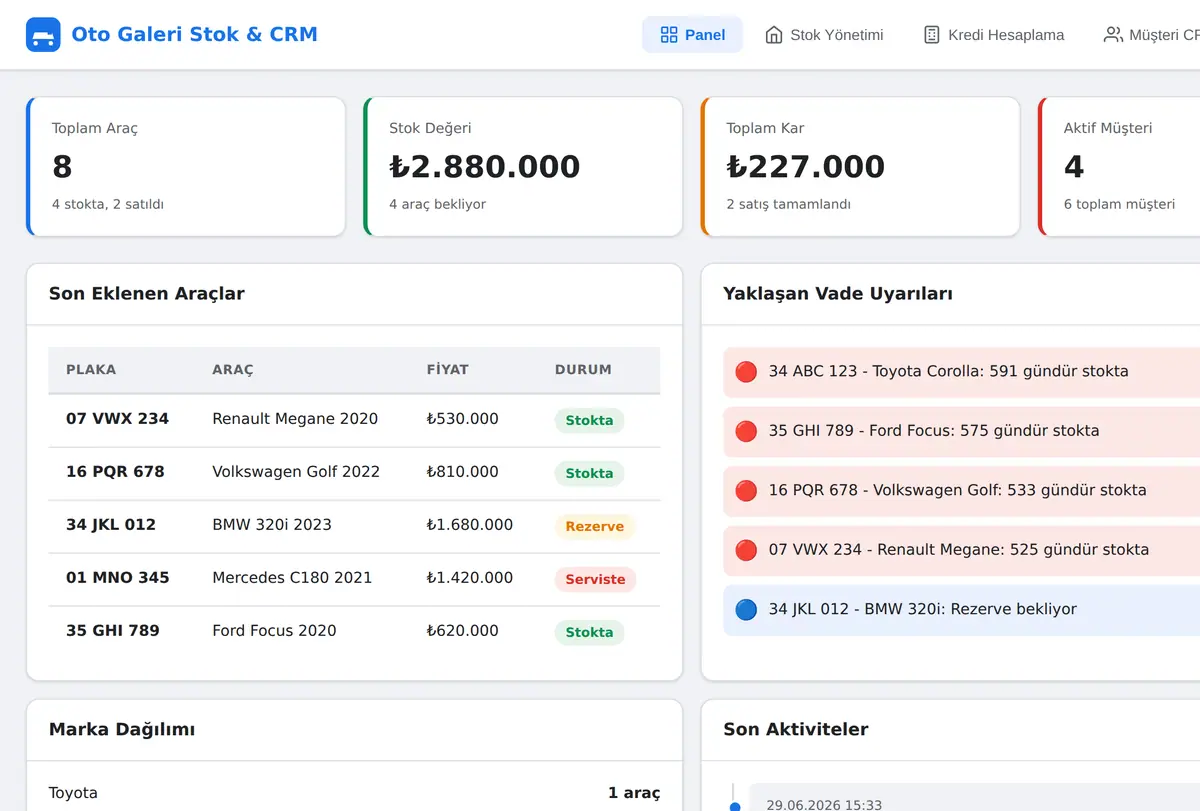Open the Aktif Müşteri summary card
This screenshot has width=1200, height=811.
[1119, 167]
